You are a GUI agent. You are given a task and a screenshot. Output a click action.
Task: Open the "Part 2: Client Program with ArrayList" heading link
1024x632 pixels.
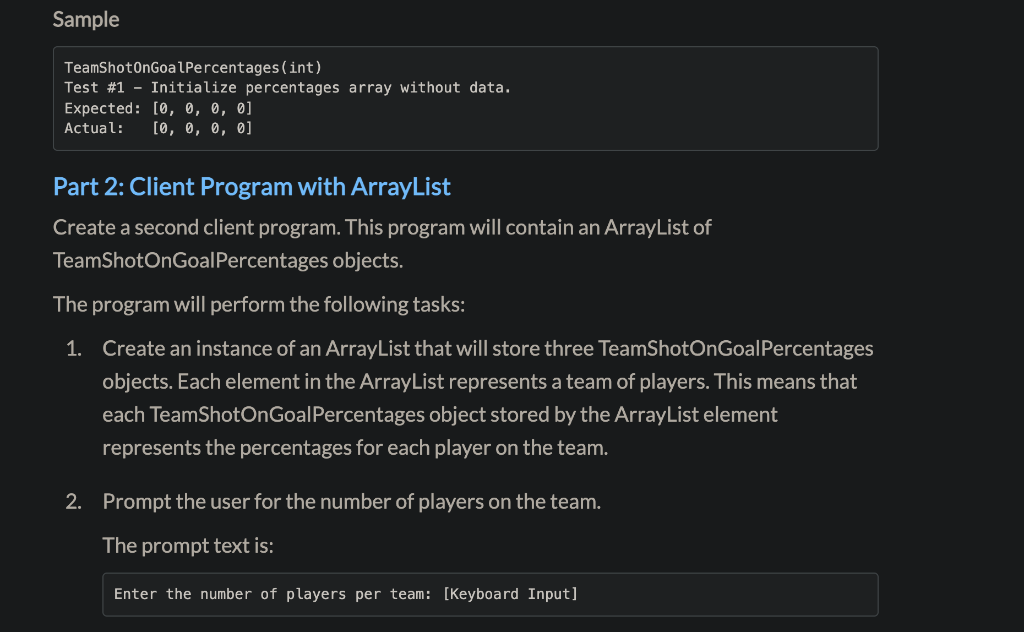tap(251, 187)
